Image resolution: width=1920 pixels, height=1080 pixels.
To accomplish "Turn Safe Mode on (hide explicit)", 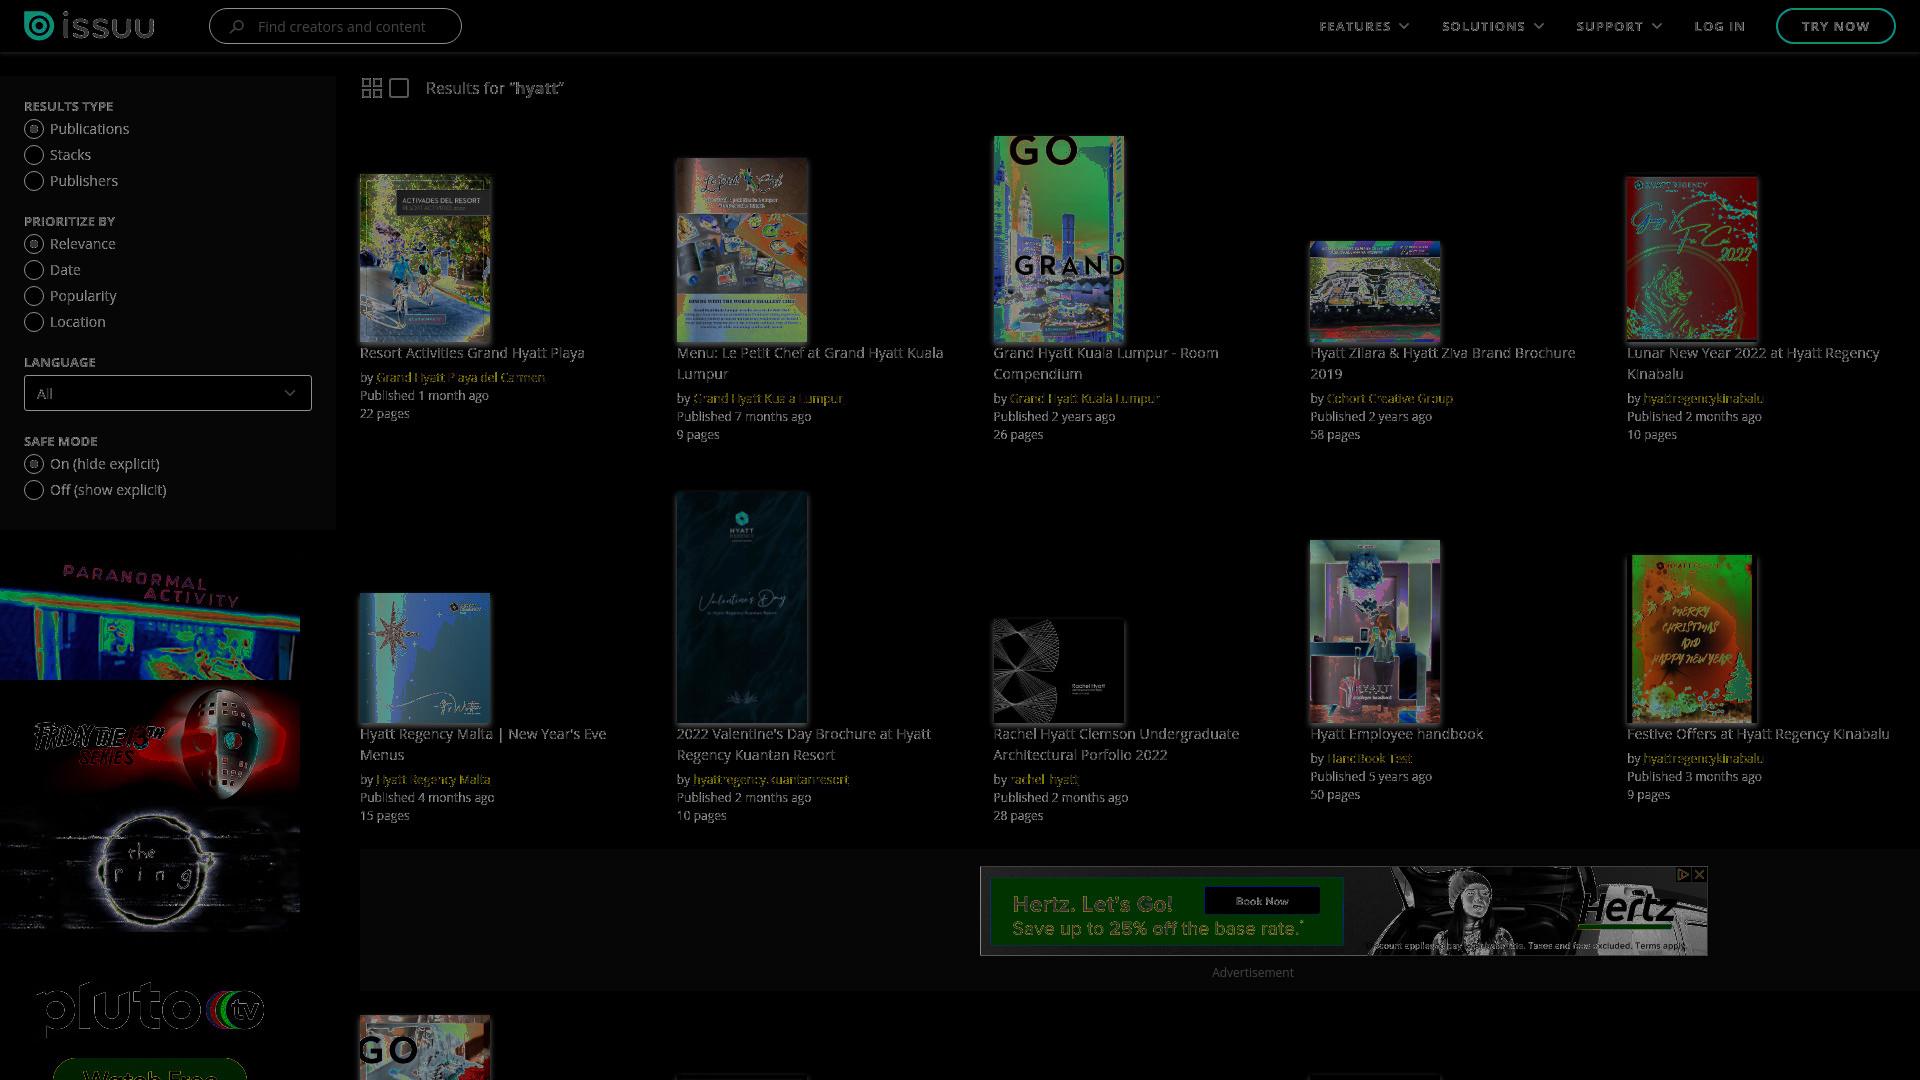I will (34, 464).
